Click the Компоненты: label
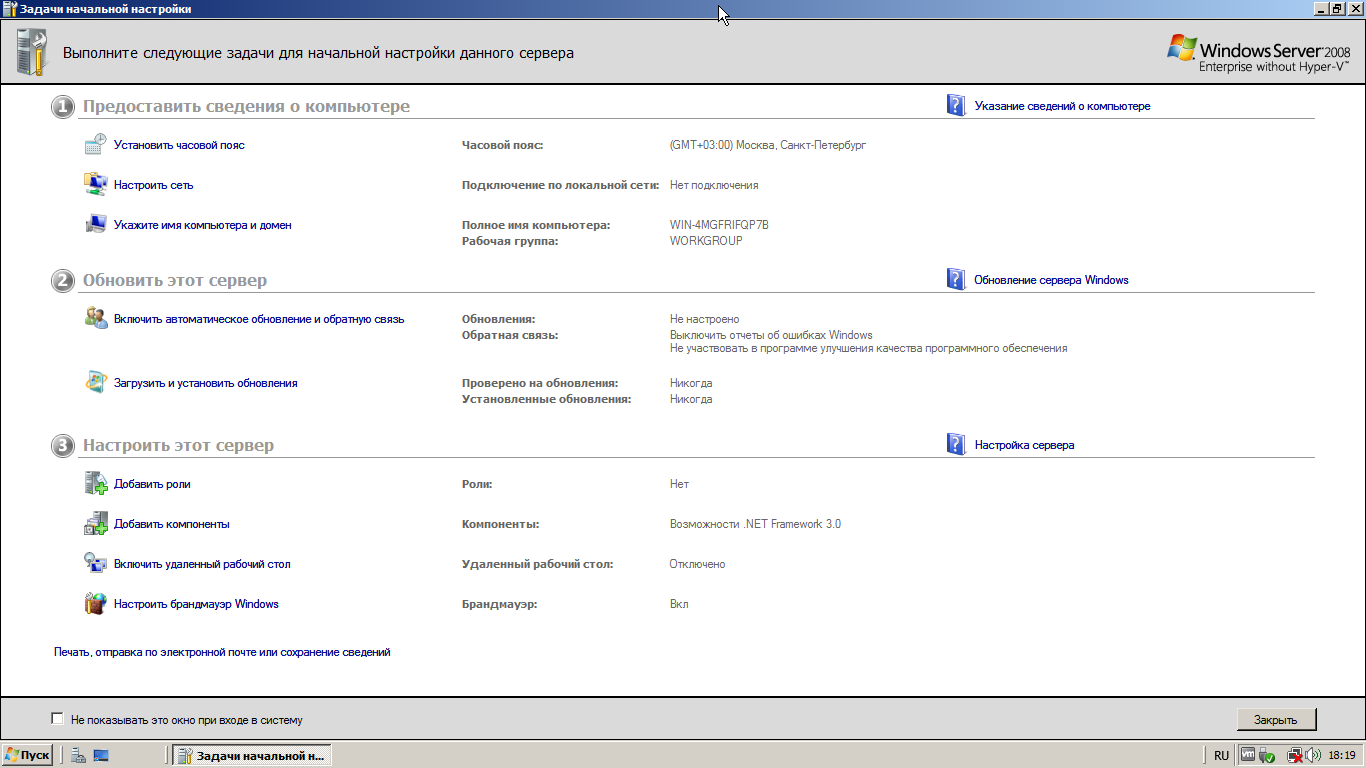The height and width of the screenshot is (768, 1366). pyautogui.click(x=500, y=524)
